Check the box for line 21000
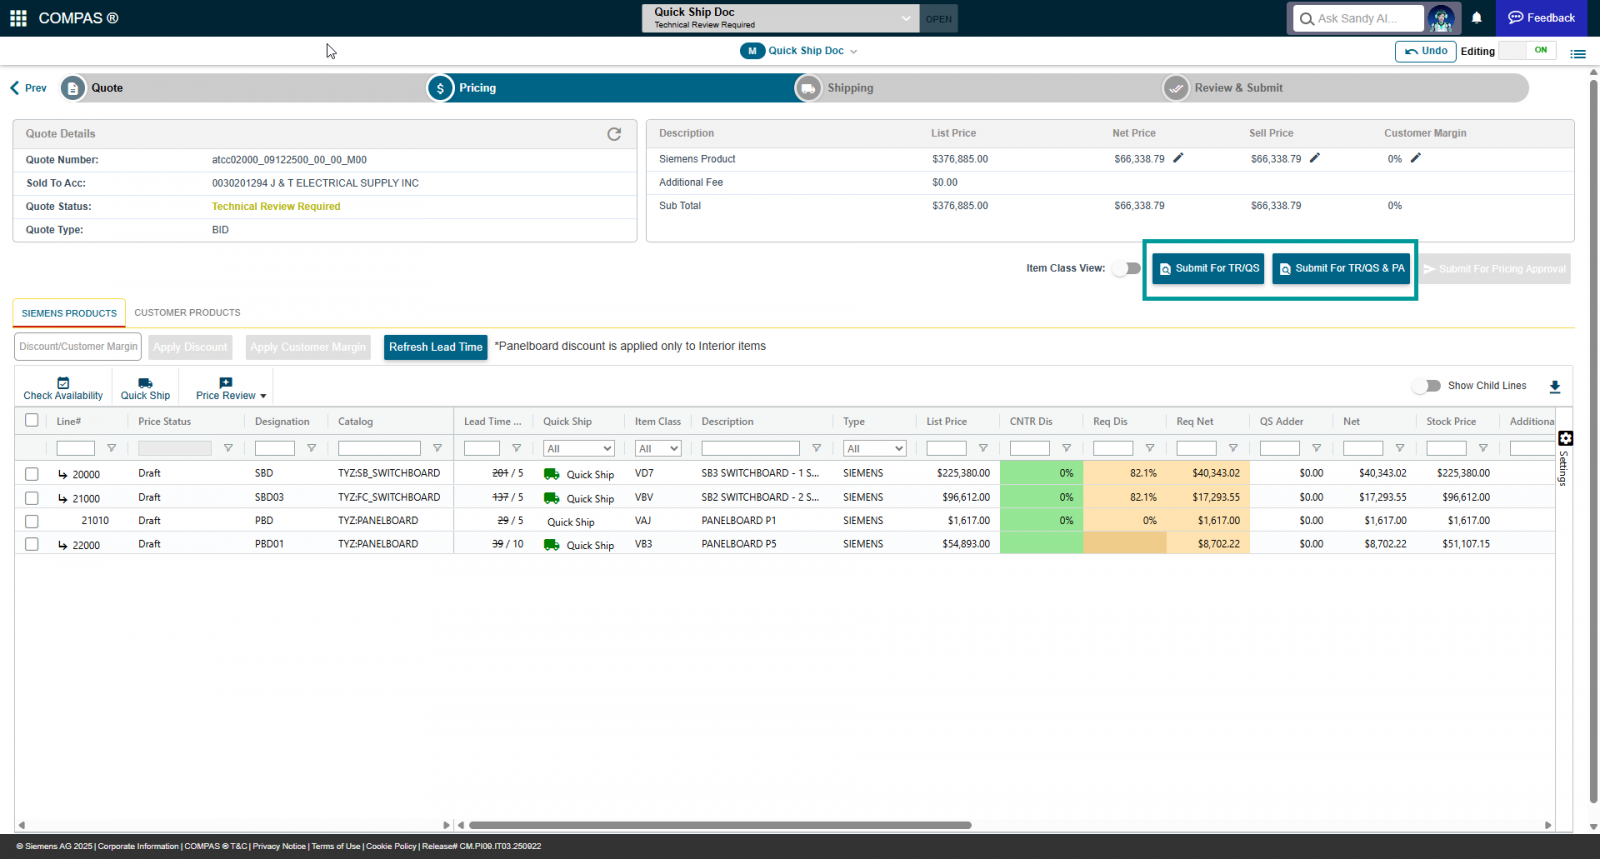Viewport: 1600px width, 859px height. [x=32, y=498]
